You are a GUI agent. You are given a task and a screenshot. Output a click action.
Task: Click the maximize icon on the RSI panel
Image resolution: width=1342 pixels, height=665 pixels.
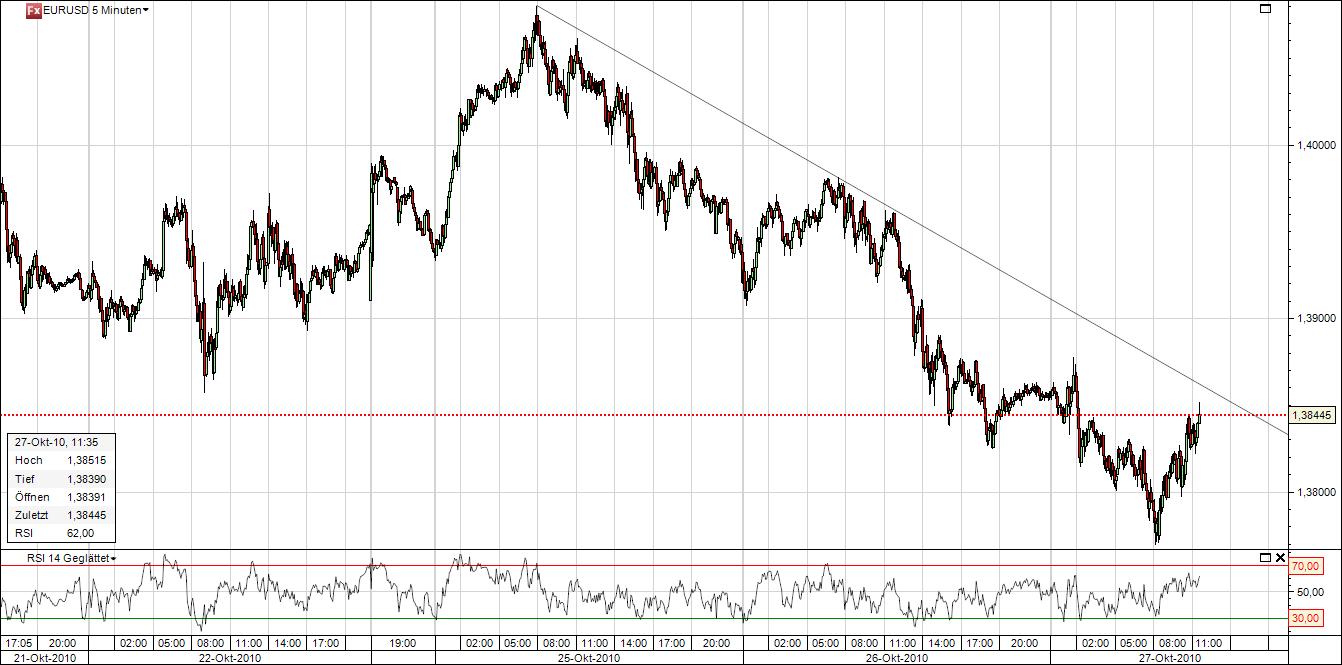1267,557
